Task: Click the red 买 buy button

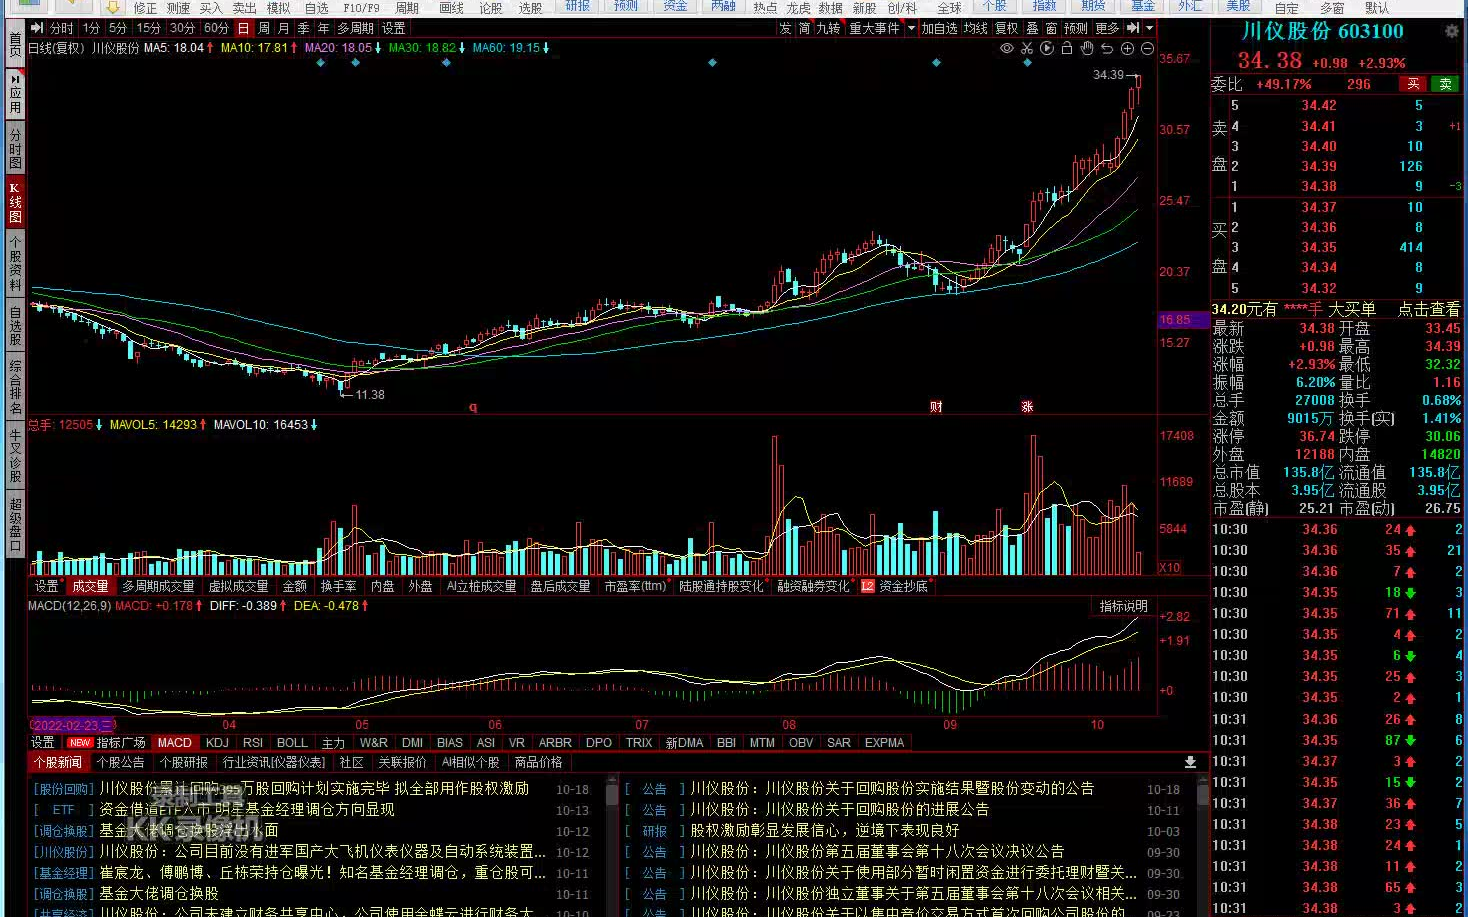Action: [x=1413, y=84]
